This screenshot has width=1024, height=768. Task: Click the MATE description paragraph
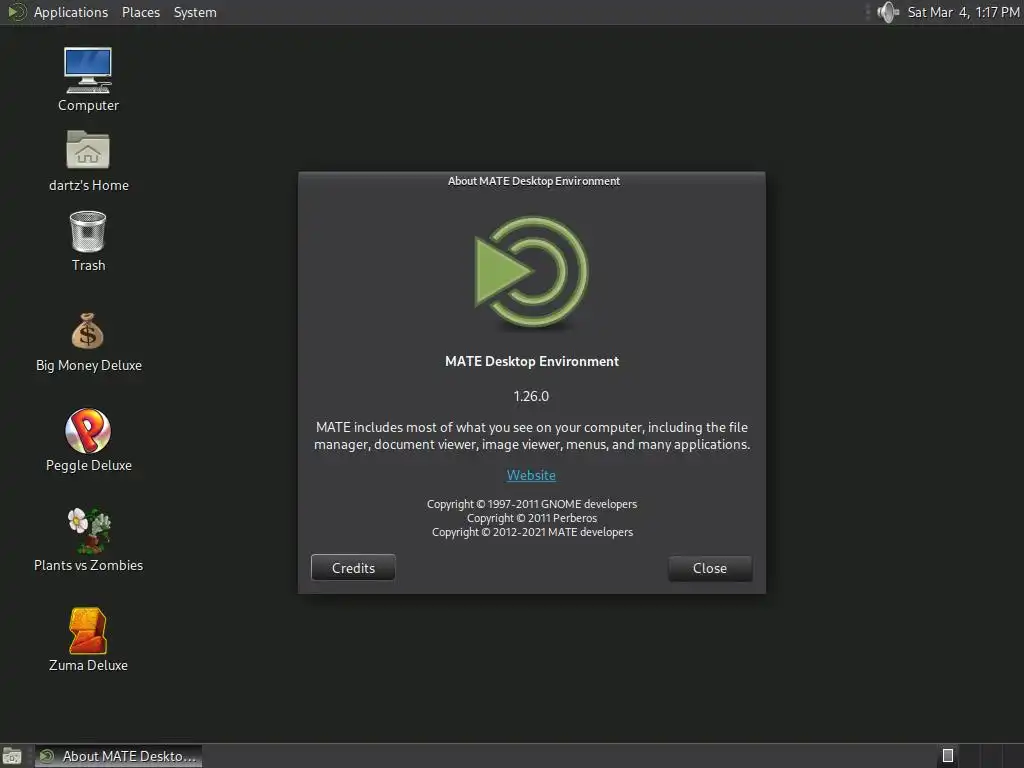532,436
